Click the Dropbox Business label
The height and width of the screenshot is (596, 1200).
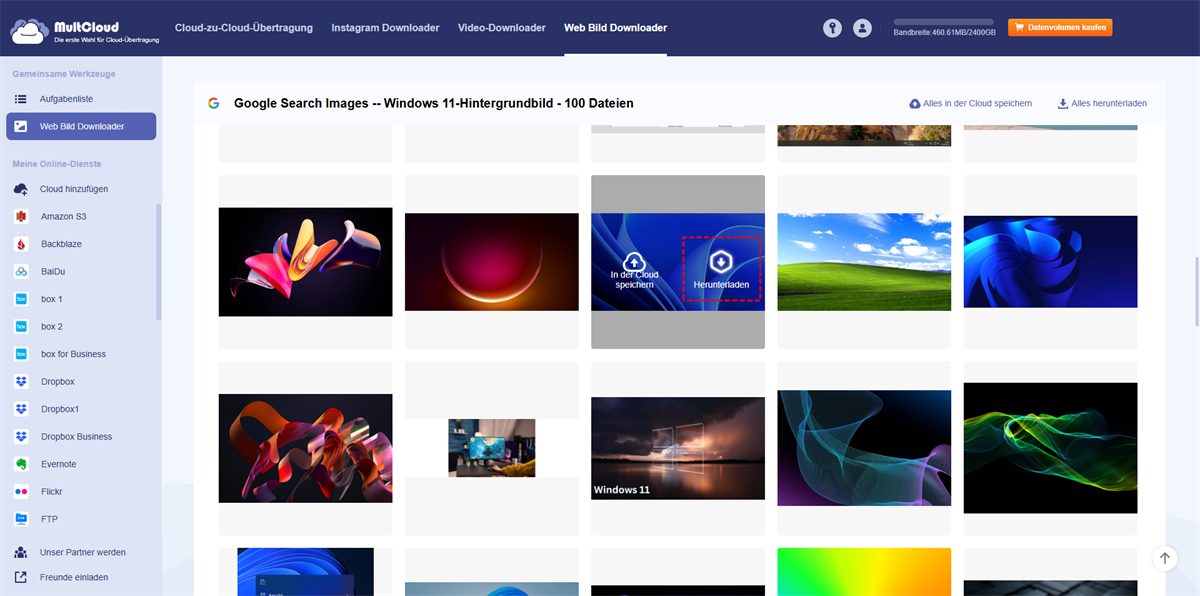click(x=77, y=436)
